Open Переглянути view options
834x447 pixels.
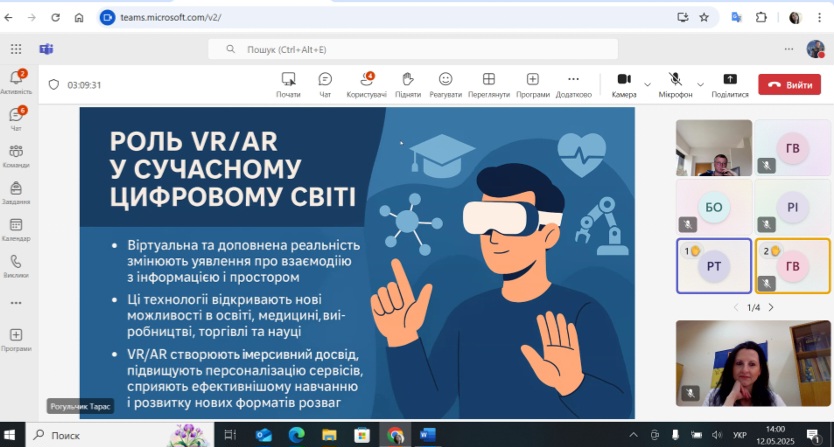coord(488,83)
